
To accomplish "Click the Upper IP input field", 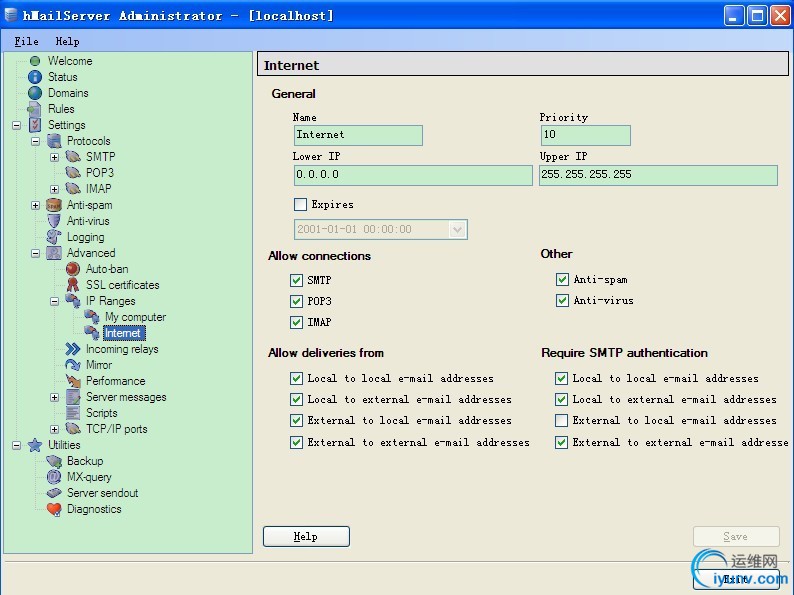I will (x=658, y=175).
